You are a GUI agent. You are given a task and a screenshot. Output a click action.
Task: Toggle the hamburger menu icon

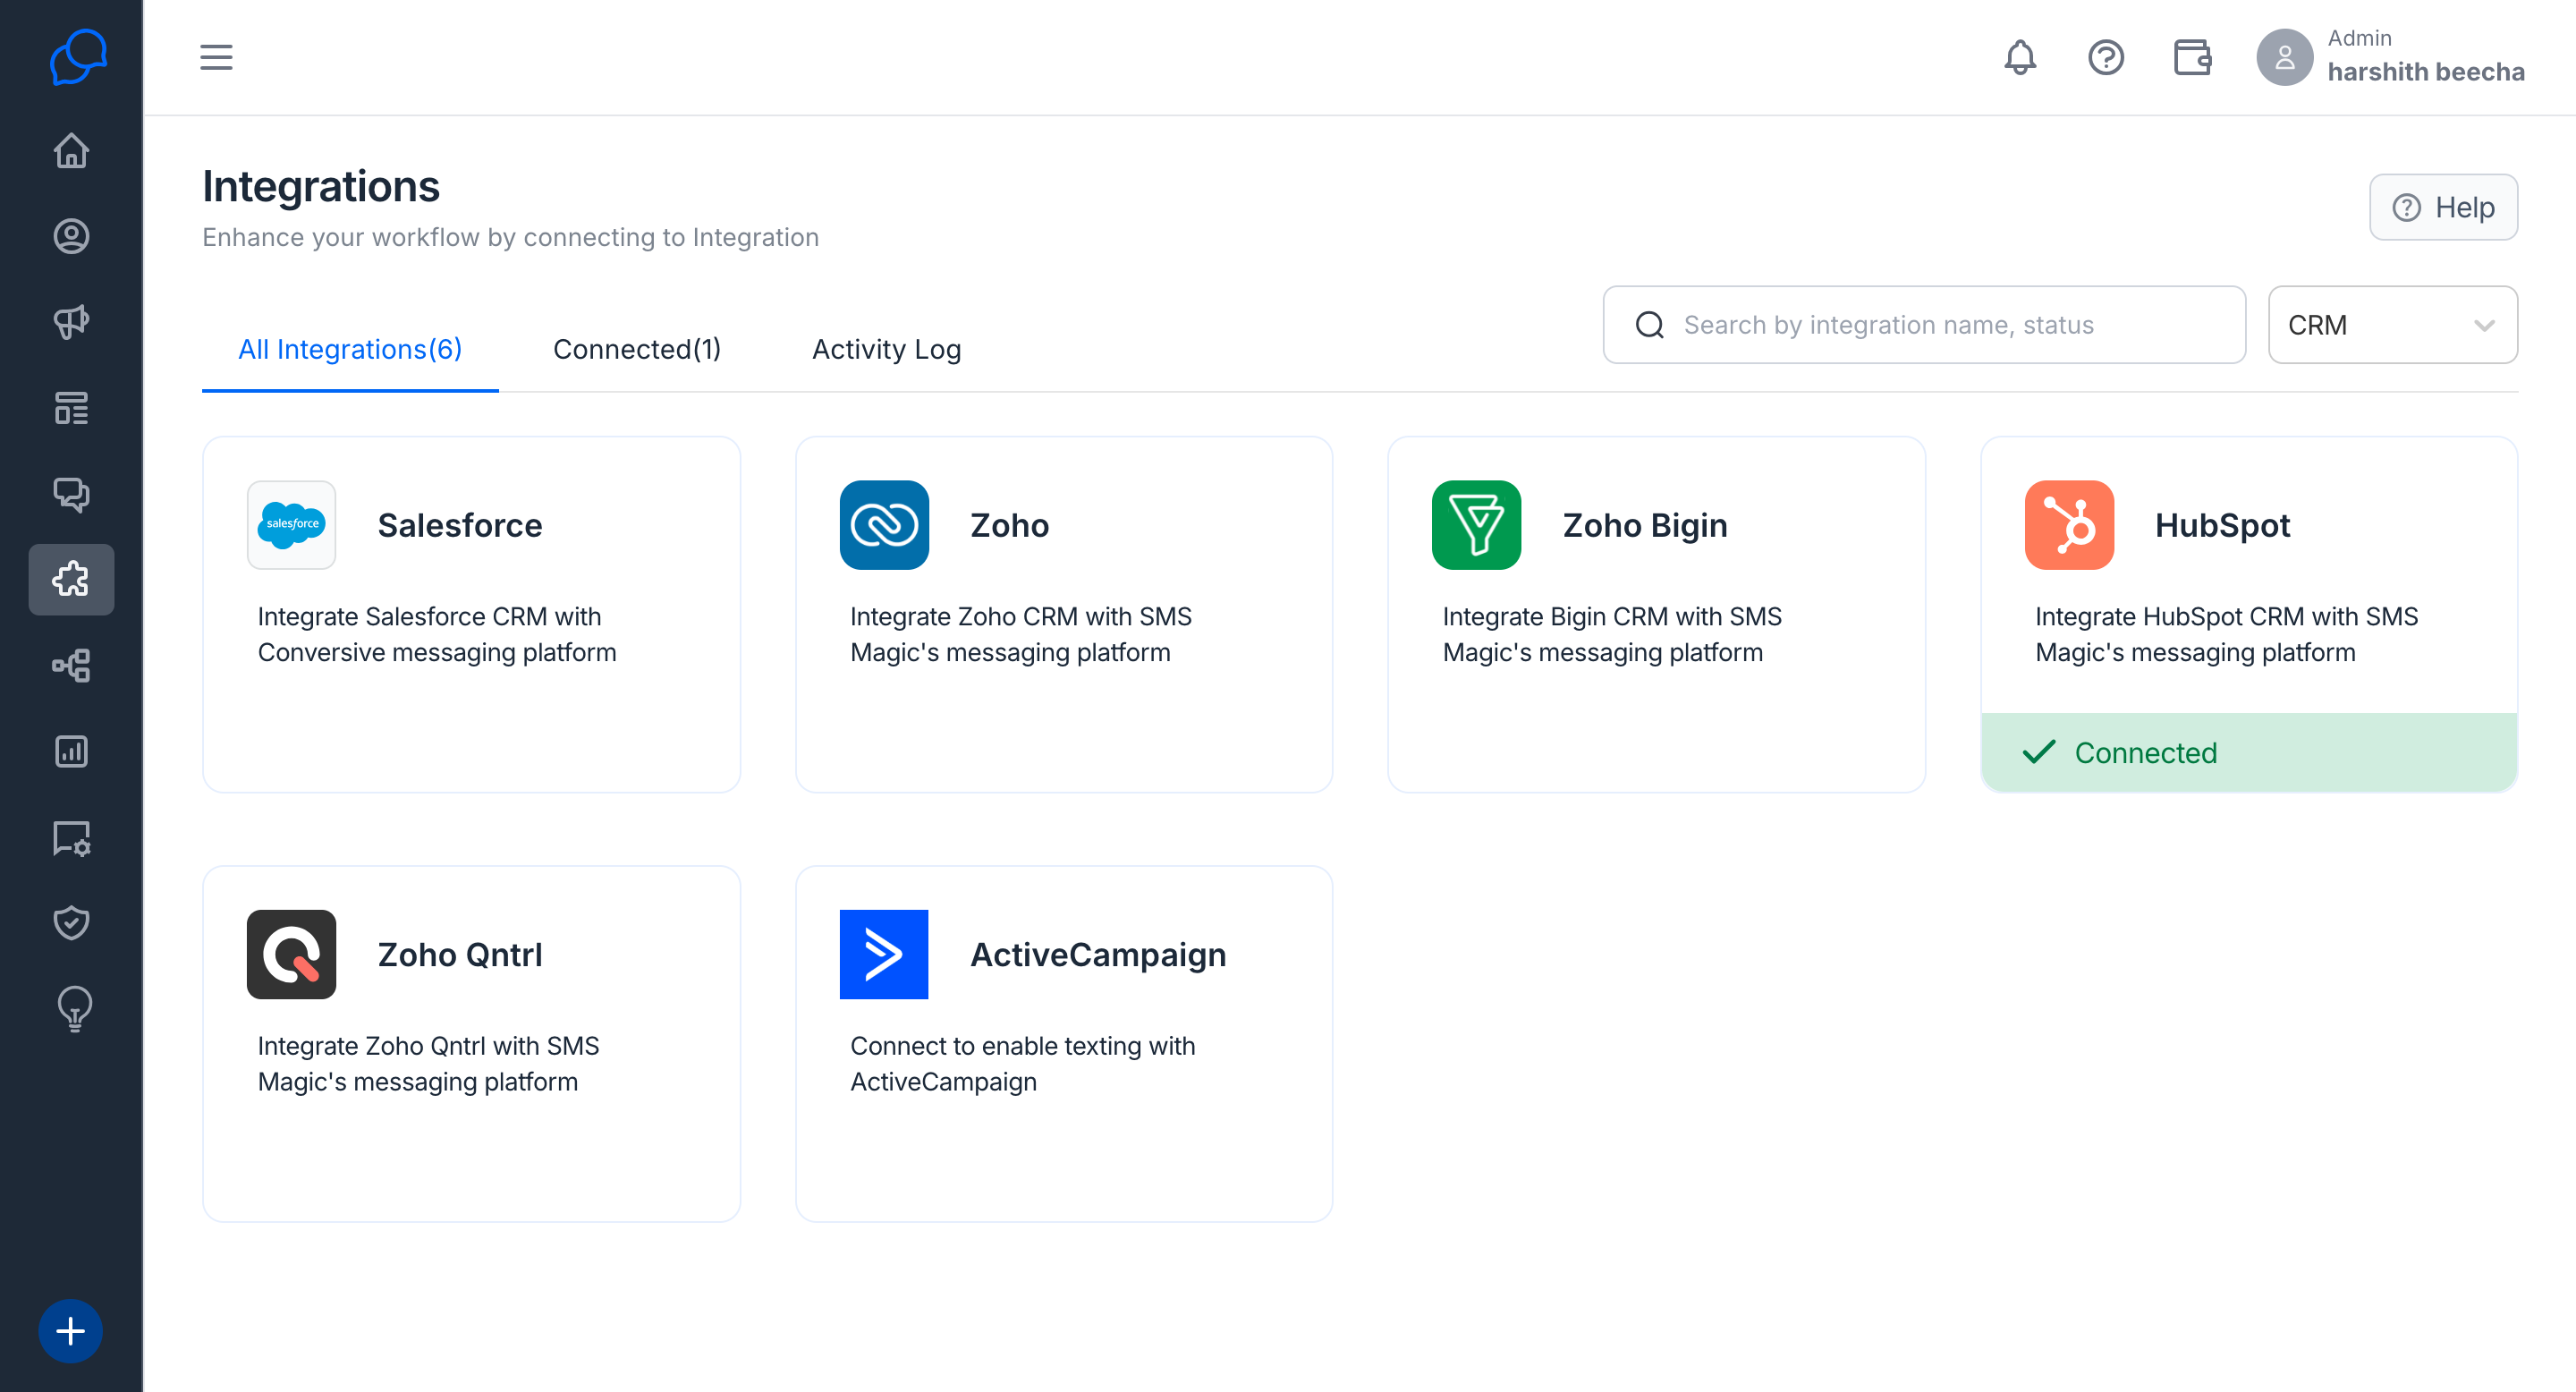216,57
